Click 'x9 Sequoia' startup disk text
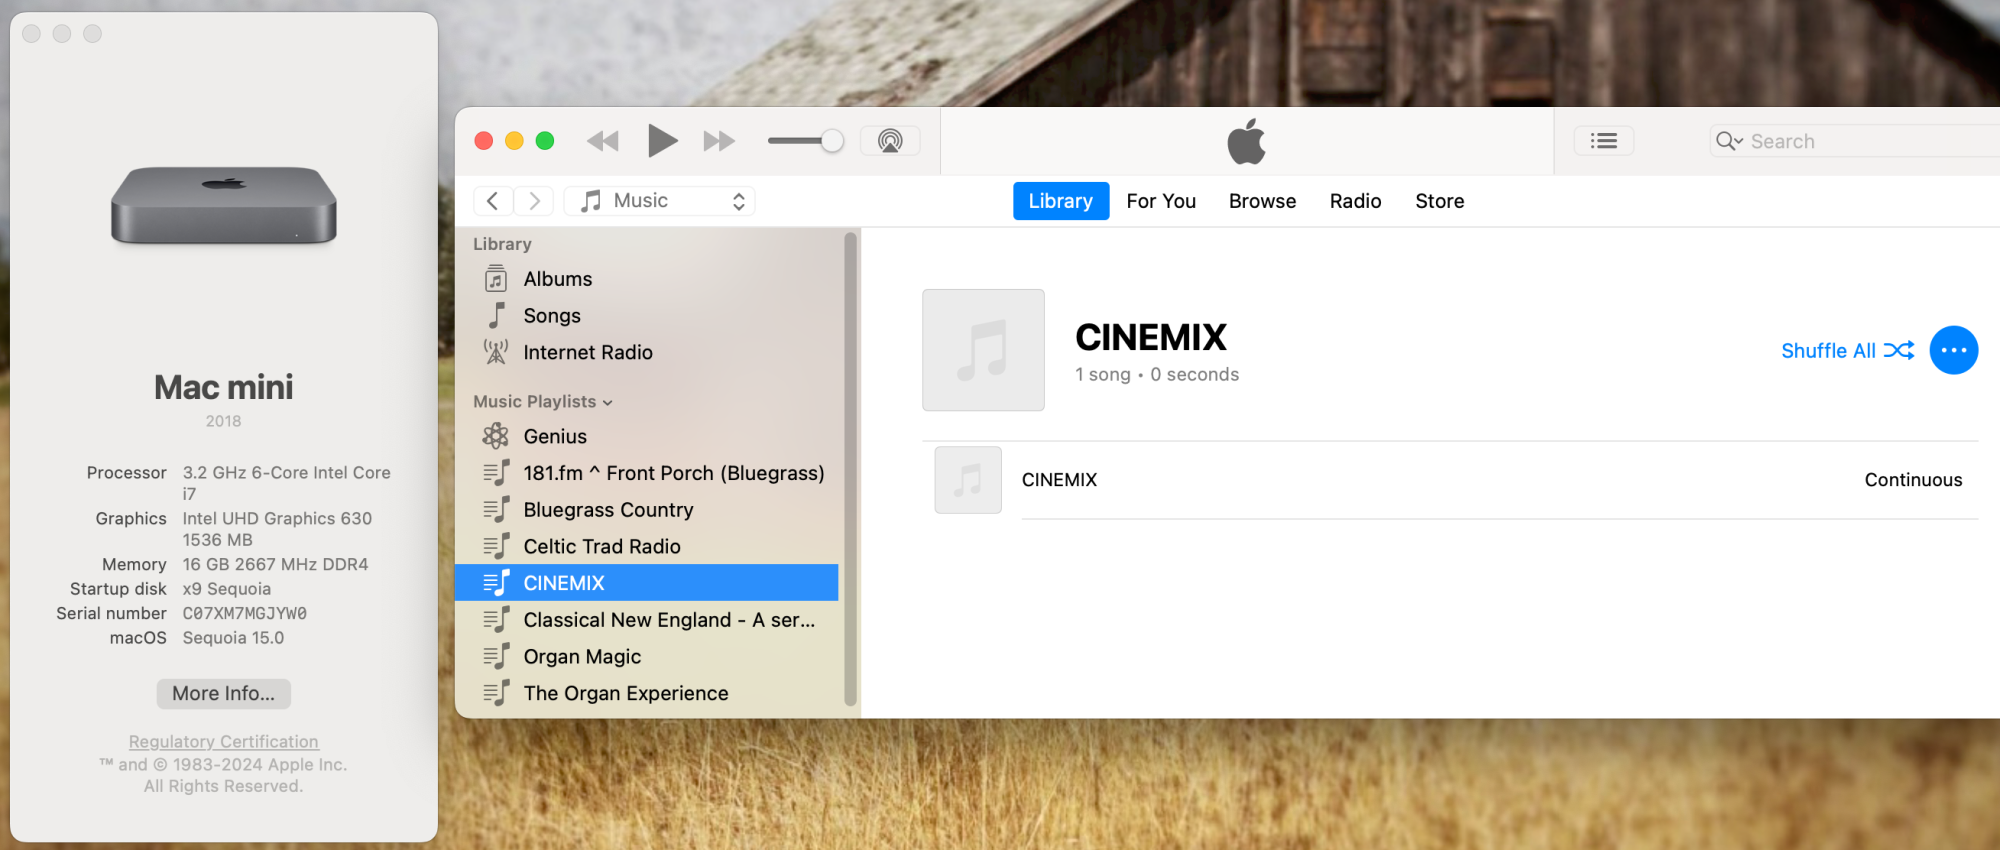The height and width of the screenshot is (850, 2000). click(226, 589)
